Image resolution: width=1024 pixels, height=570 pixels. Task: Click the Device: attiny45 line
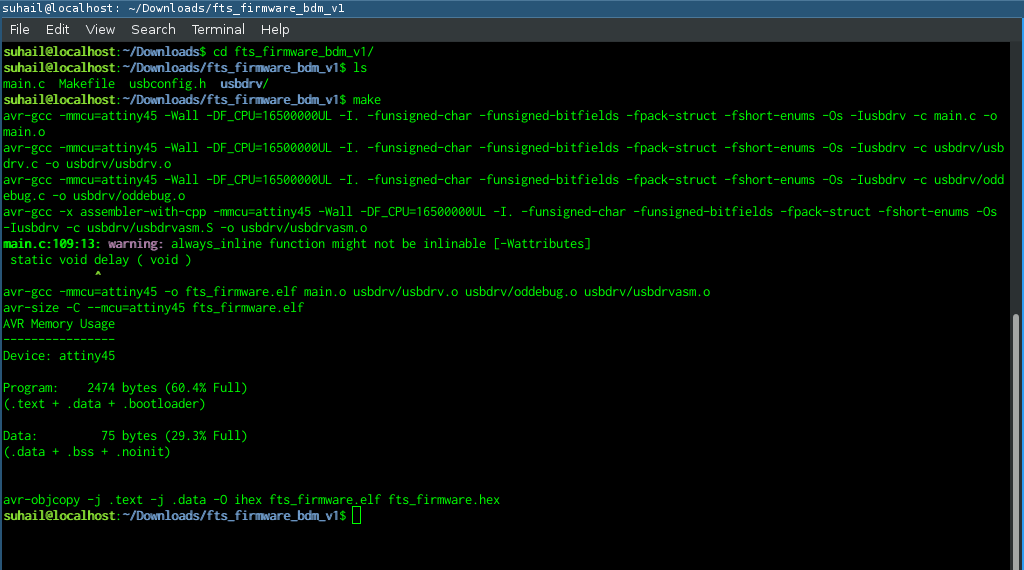pos(59,356)
